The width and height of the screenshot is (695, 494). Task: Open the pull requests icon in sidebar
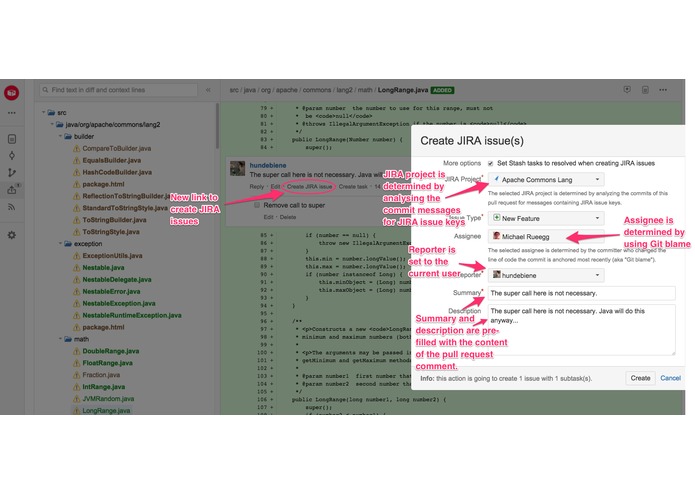[x=12, y=189]
